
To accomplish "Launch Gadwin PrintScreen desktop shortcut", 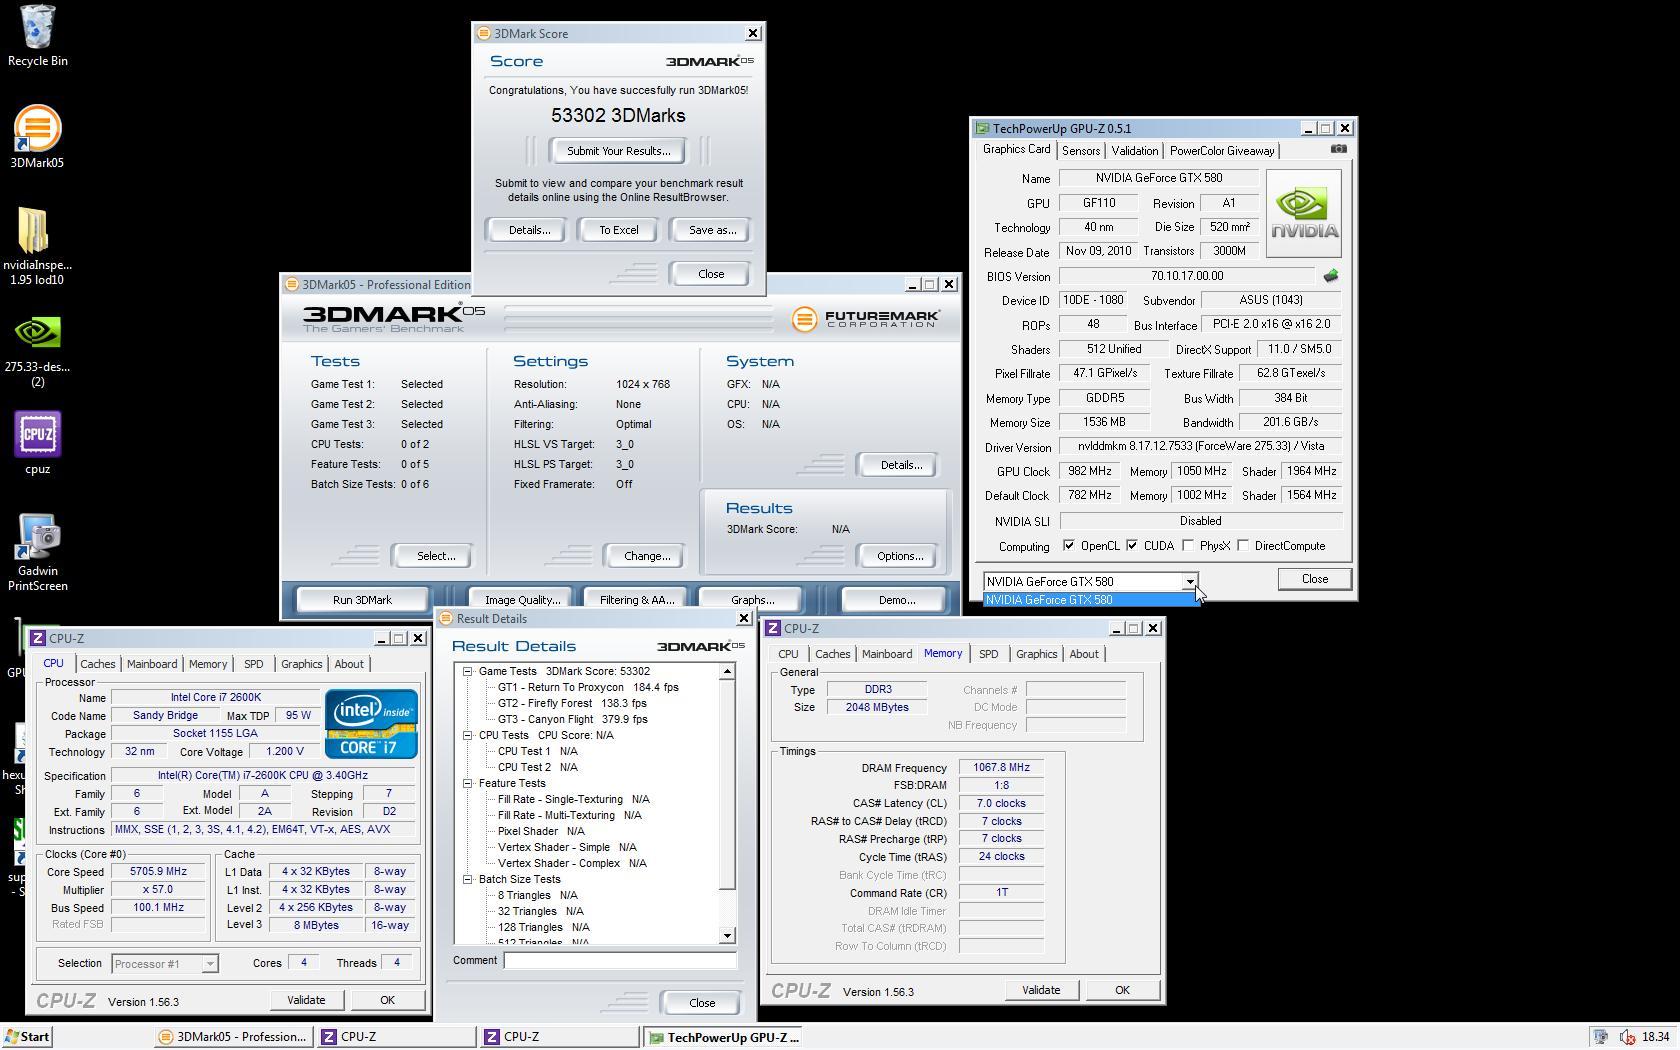I will pos(37,553).
